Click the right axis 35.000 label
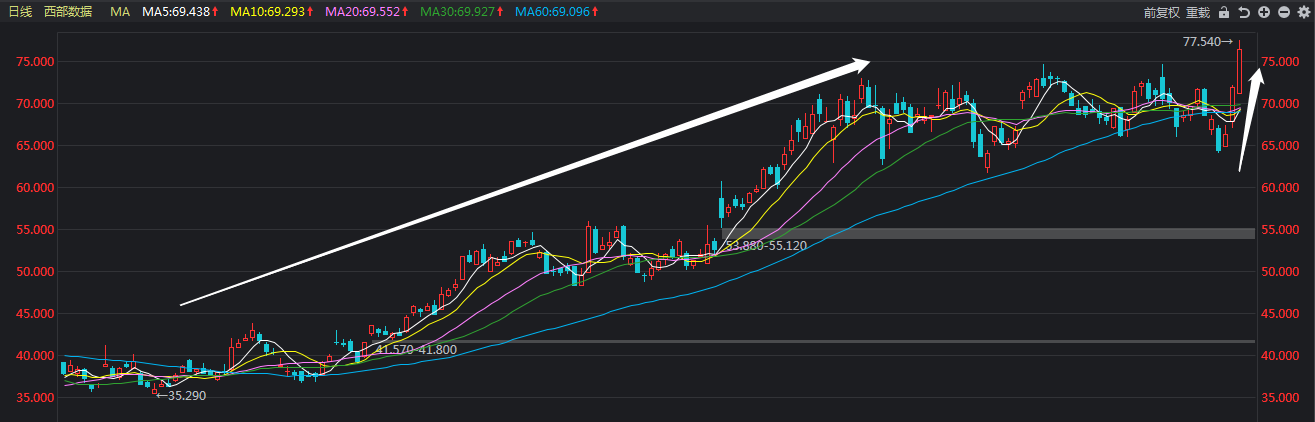 tap(1280, 398)
